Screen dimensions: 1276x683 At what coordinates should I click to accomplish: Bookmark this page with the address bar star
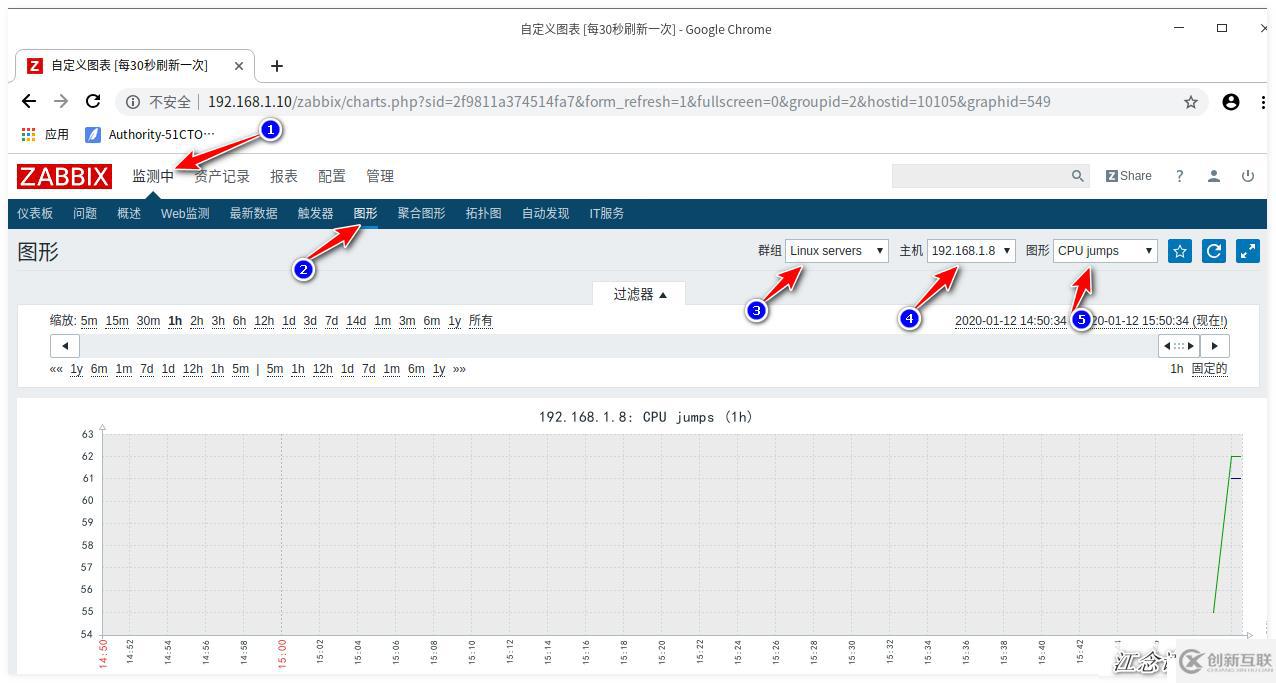point(1191,102)
